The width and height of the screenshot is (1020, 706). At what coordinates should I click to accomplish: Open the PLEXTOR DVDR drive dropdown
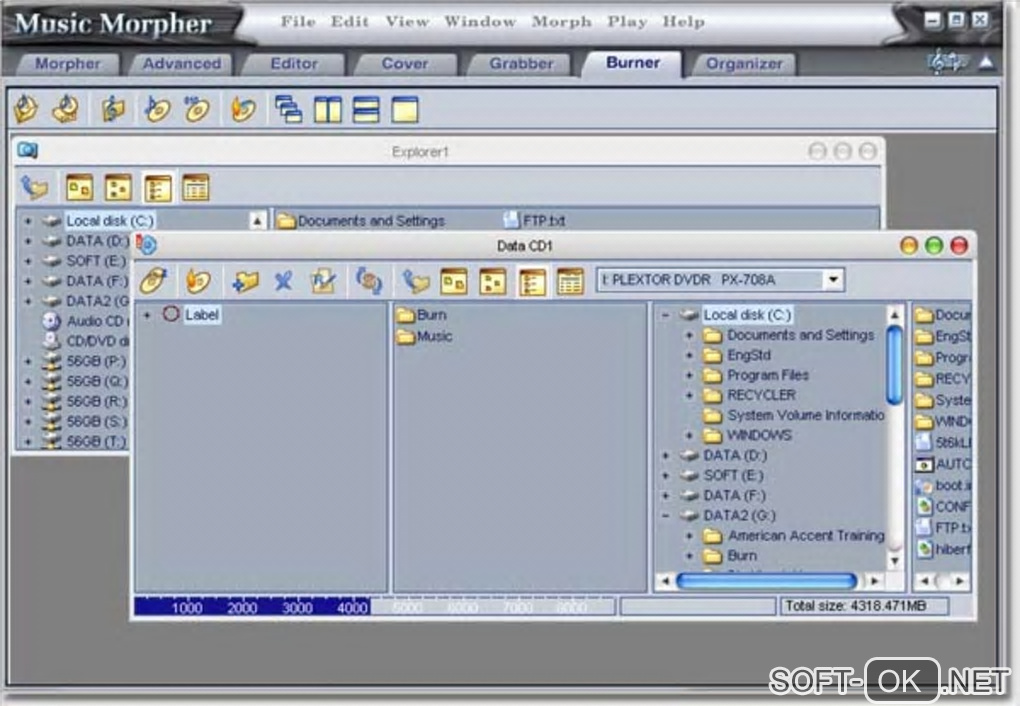(833, 280)
